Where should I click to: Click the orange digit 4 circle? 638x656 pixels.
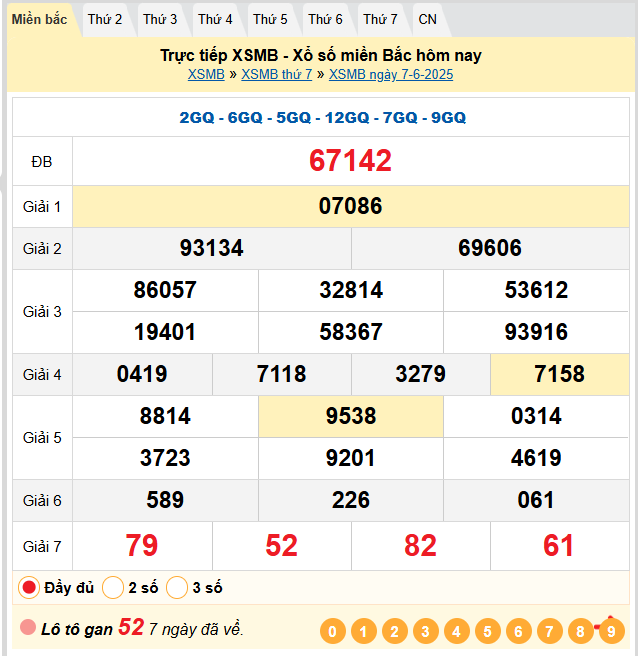tap(456, 631)
